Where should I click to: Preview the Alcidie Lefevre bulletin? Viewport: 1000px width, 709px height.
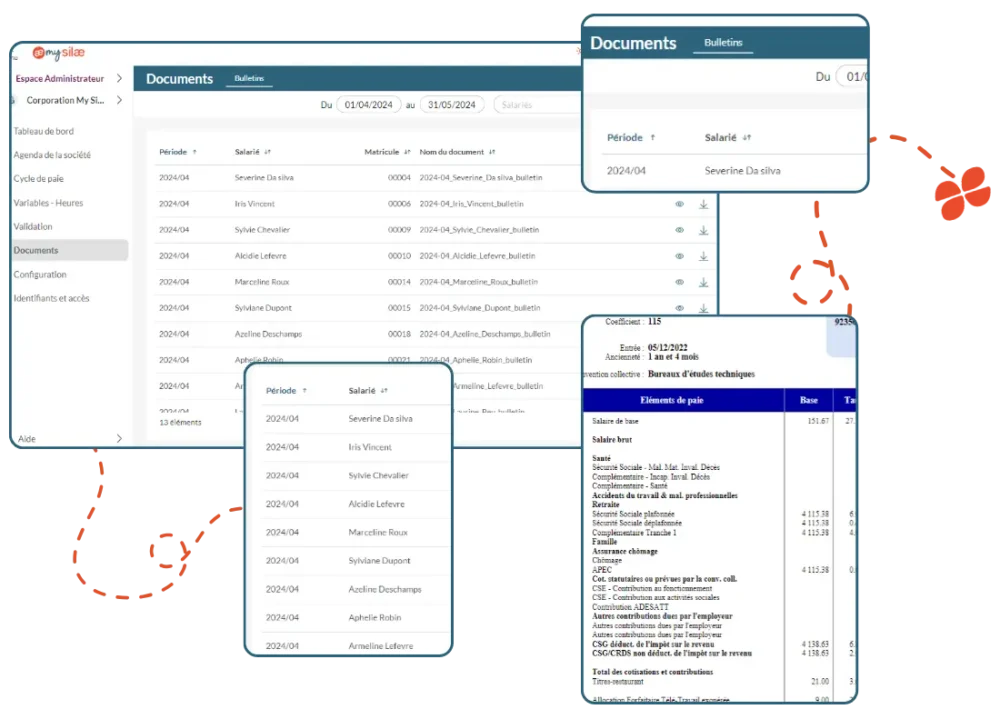click(680, 255)
